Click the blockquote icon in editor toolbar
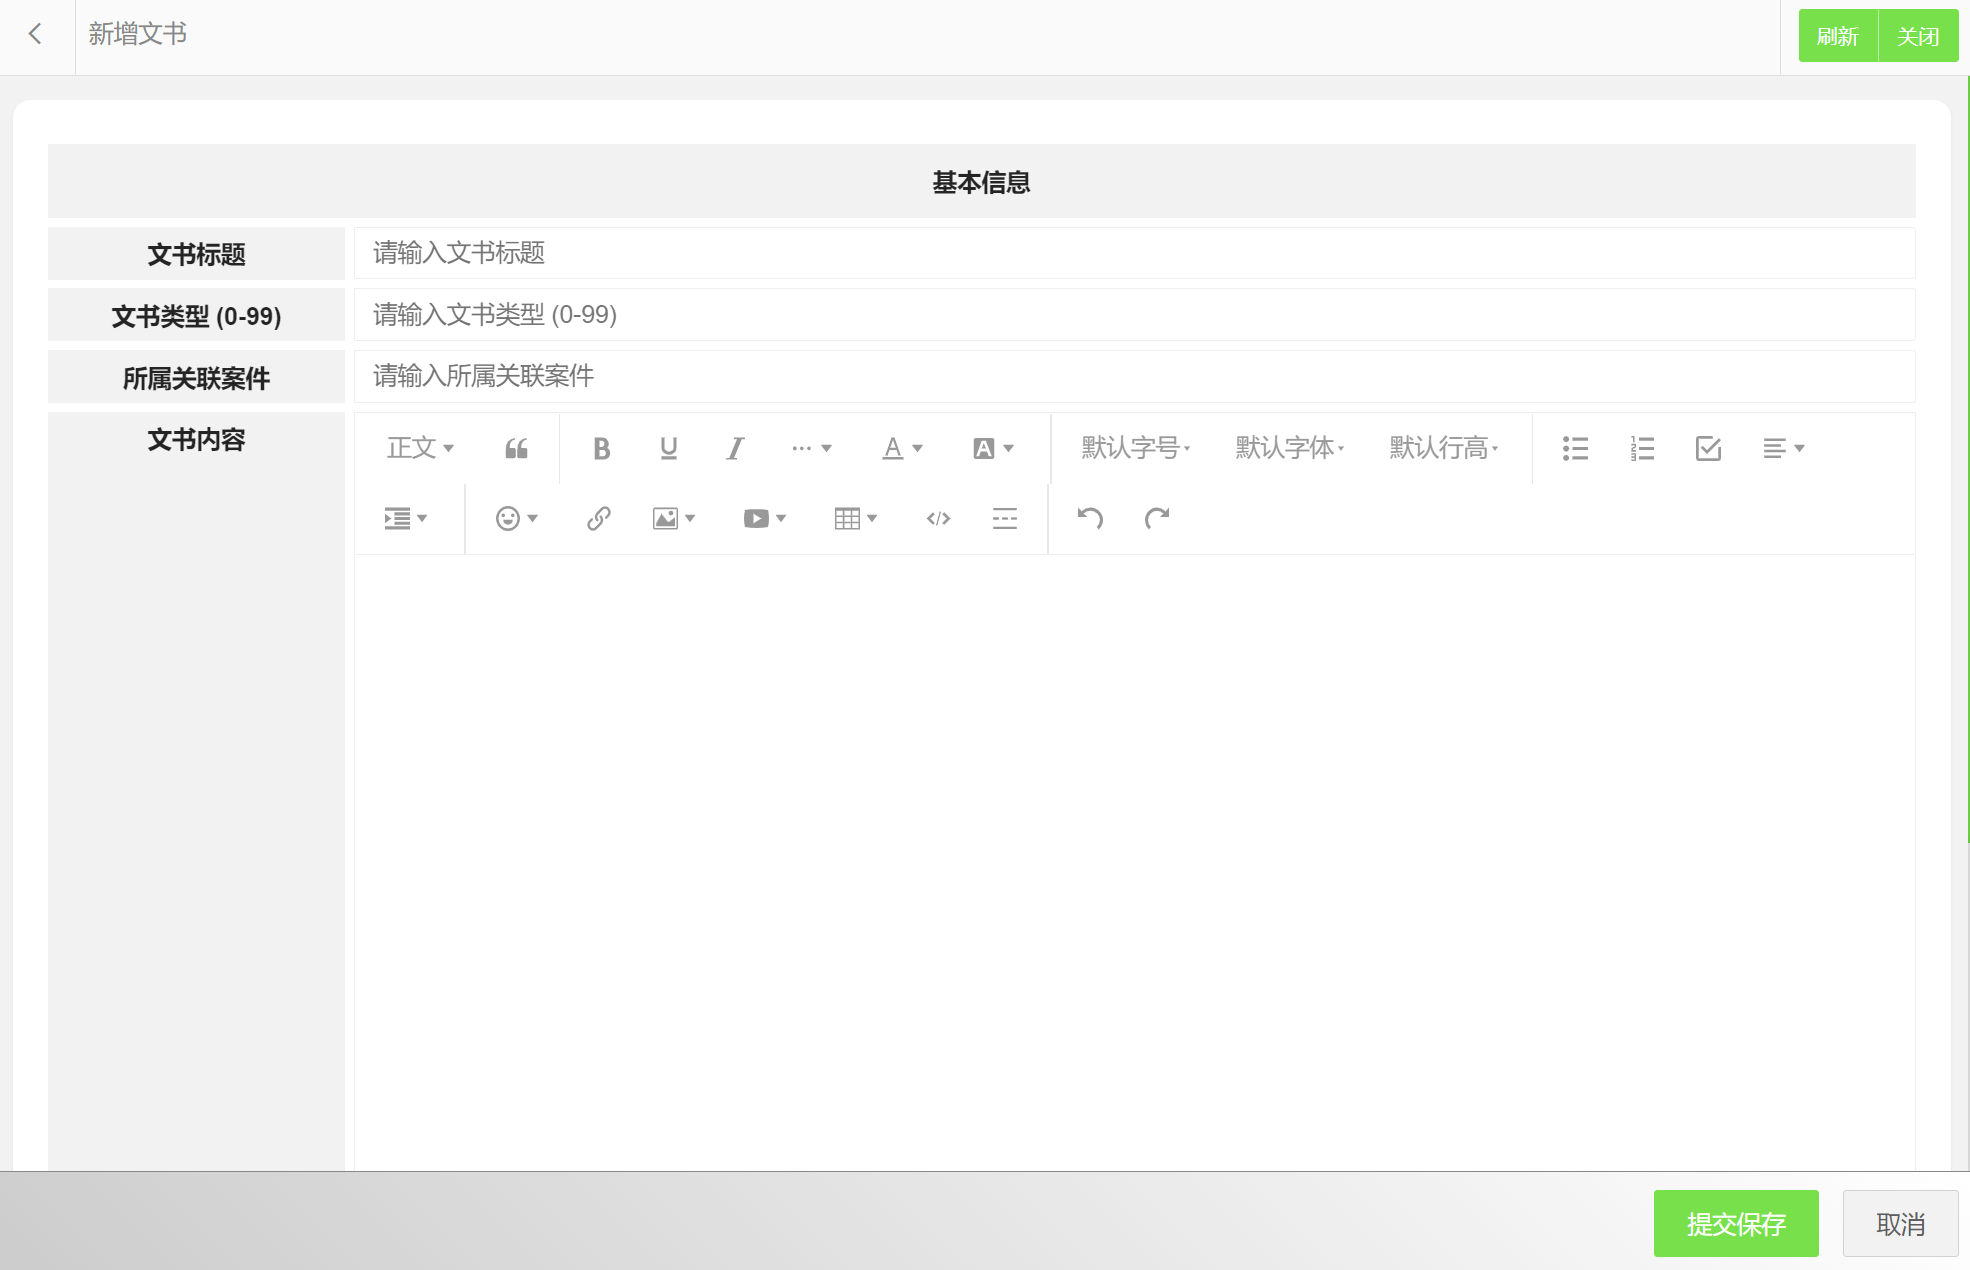 [x=516, y=448]
